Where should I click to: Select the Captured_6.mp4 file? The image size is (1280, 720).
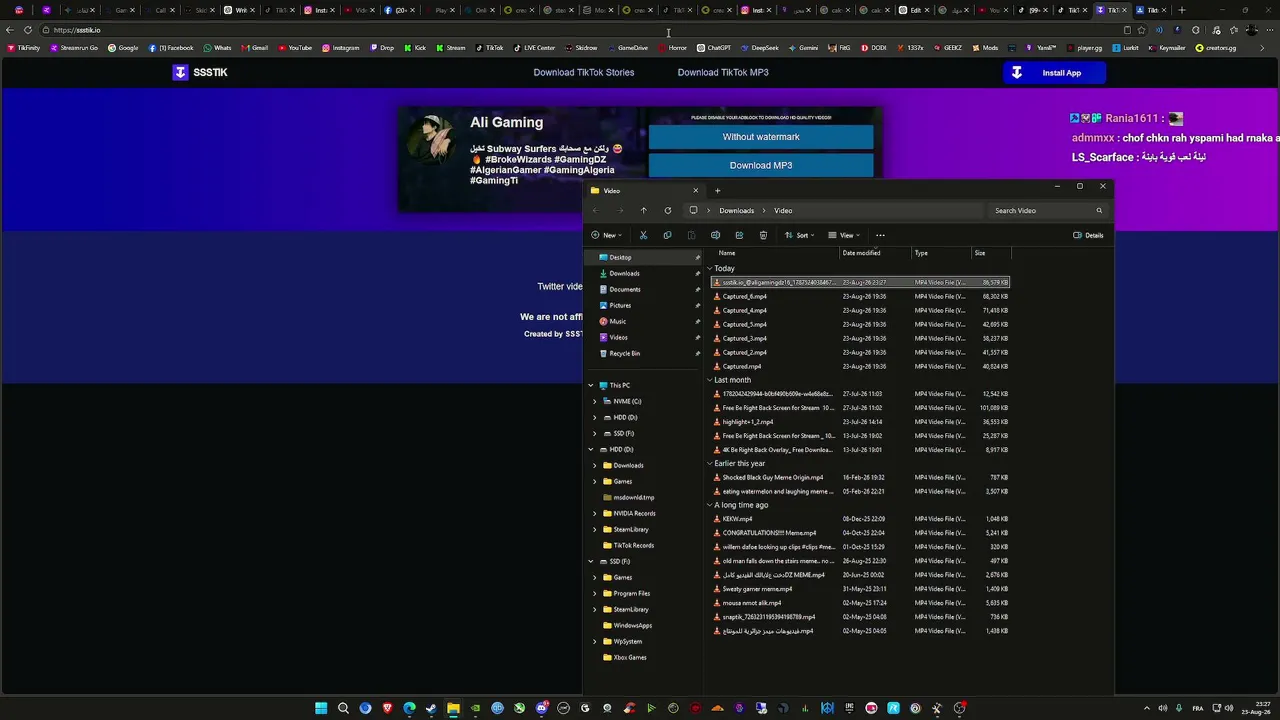click(x=860, y=297)
